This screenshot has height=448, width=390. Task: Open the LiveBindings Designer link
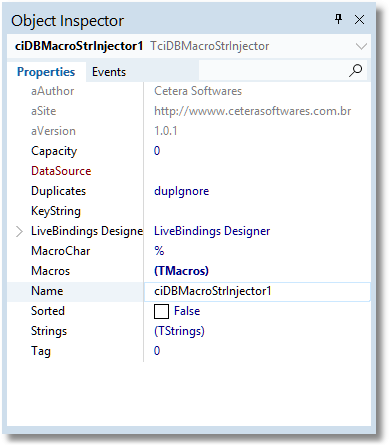pos(212,231)
